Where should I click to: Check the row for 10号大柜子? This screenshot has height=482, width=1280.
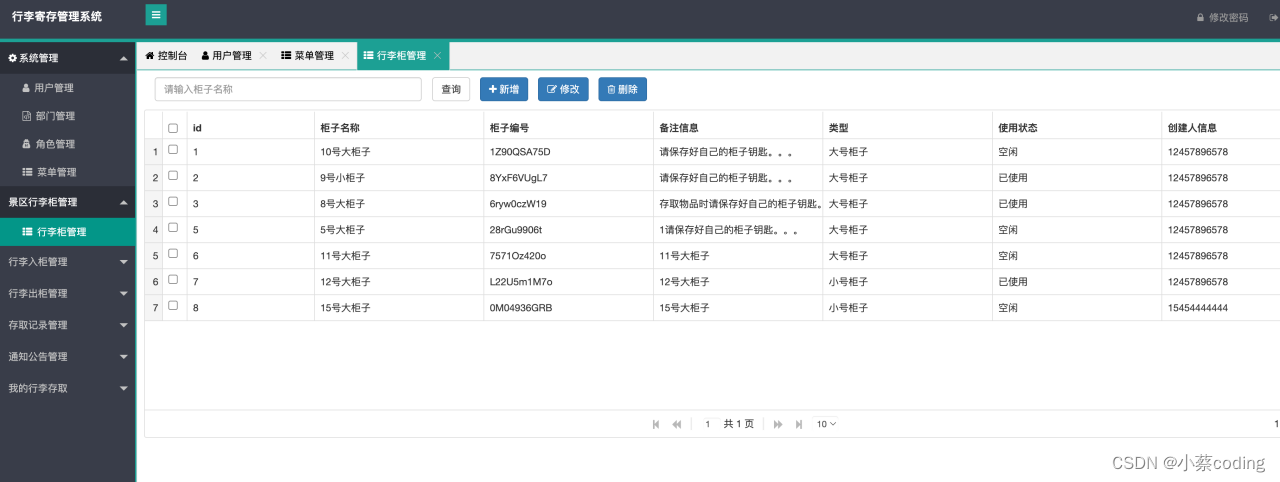point(173,150)
